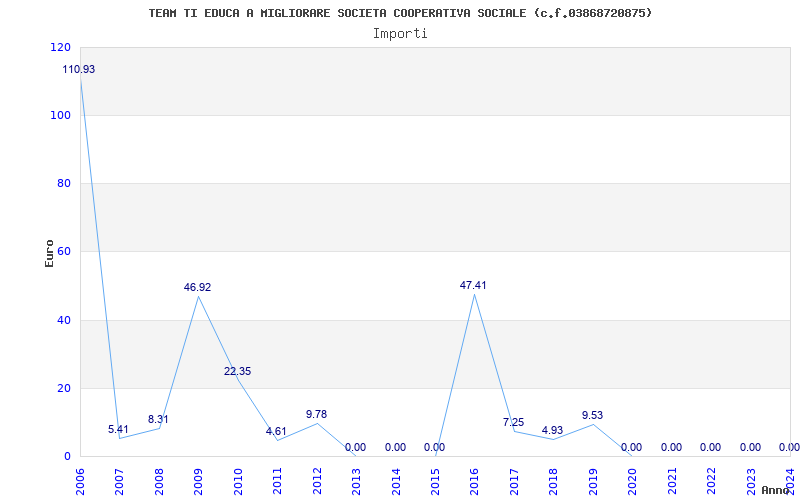The width and height of the screenshot is (800, 500).
Task: Click the chart title with cooperative name
Action: tap(400, 13)
